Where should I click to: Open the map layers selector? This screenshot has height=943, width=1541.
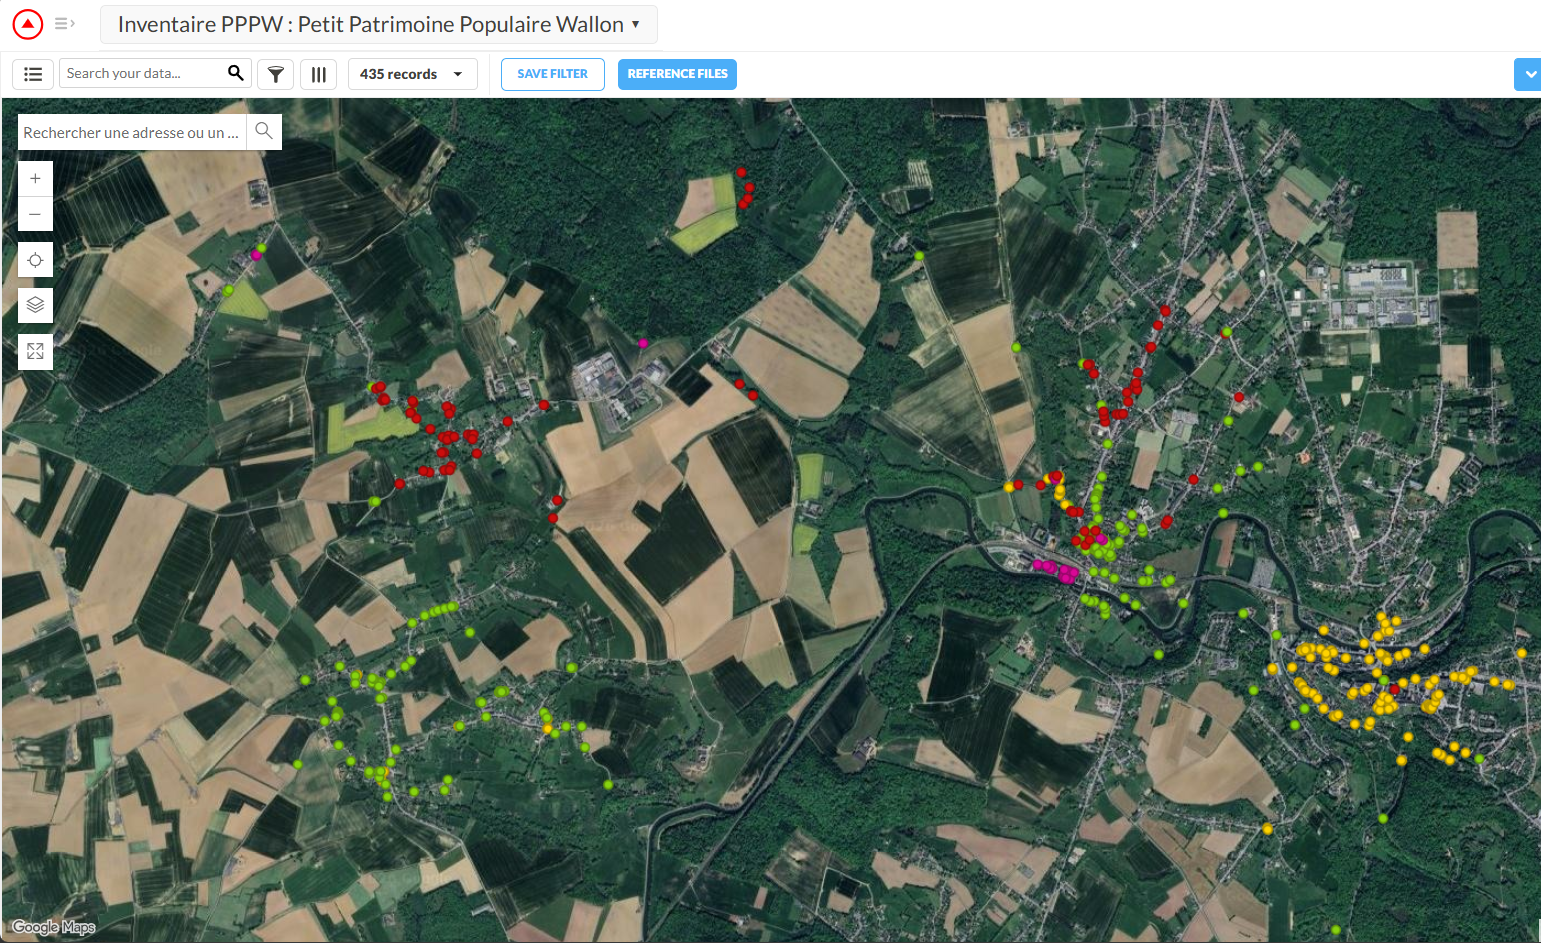click(x=35, y=305)
